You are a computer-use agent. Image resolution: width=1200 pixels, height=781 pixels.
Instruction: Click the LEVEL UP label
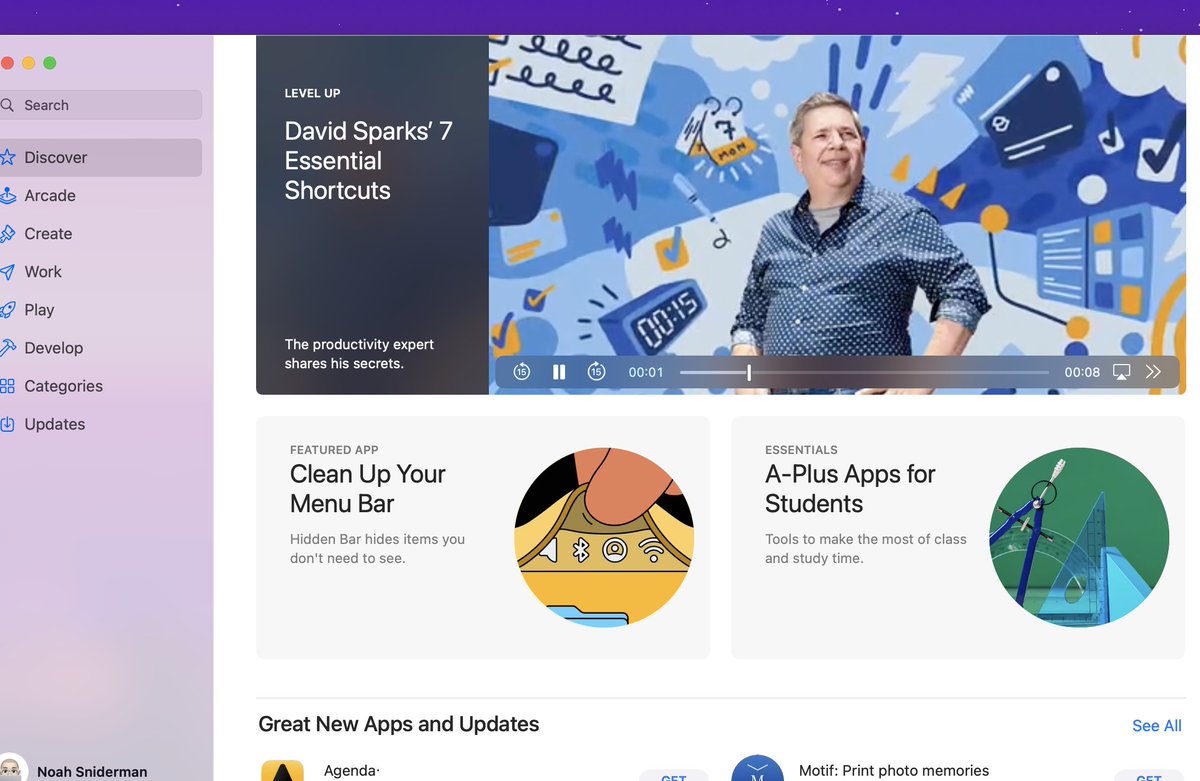(312, 93)
